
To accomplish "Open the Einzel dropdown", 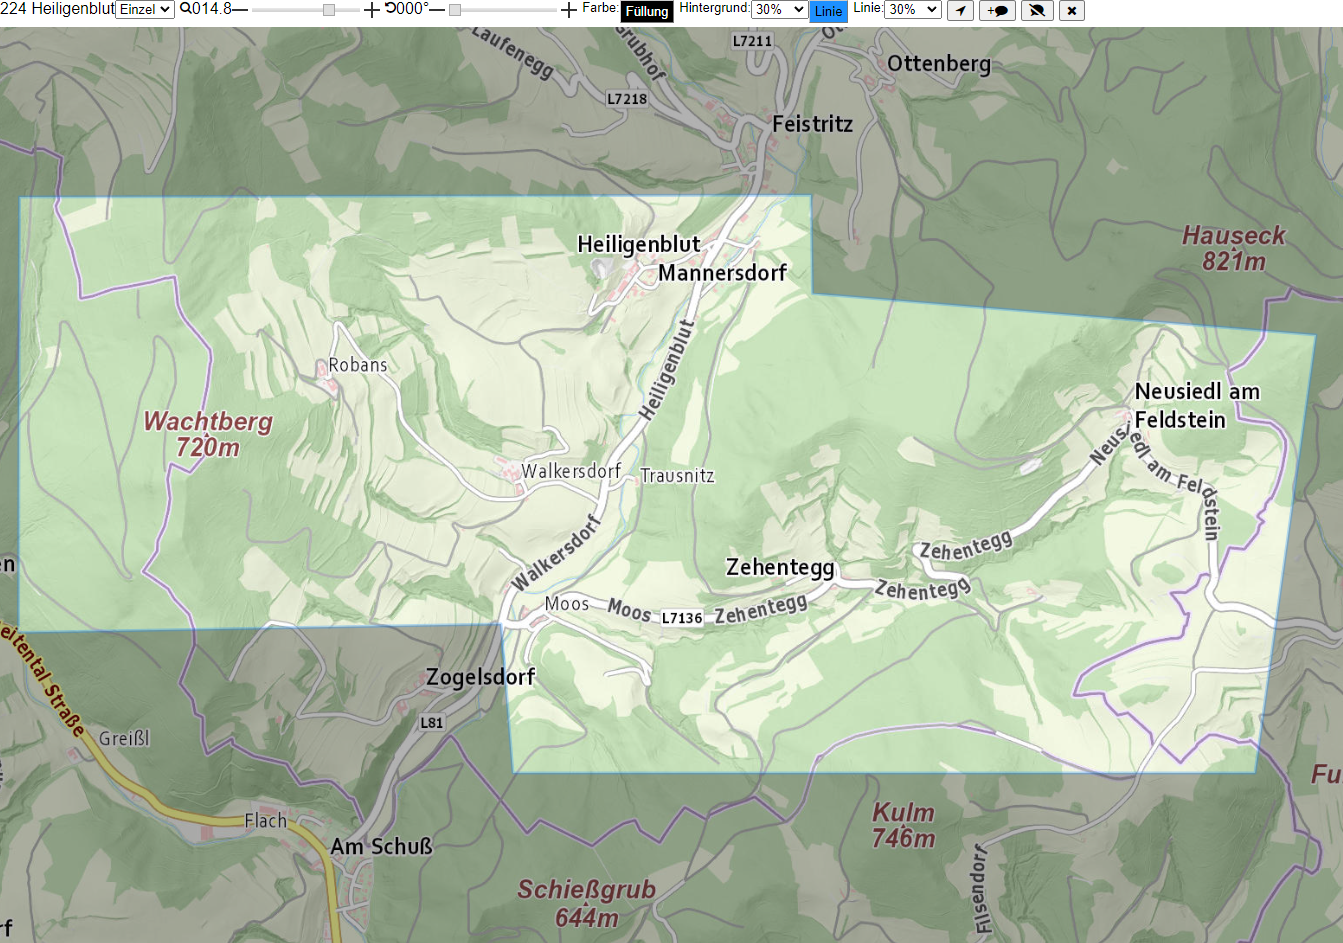I will click(x=145, y=9).
